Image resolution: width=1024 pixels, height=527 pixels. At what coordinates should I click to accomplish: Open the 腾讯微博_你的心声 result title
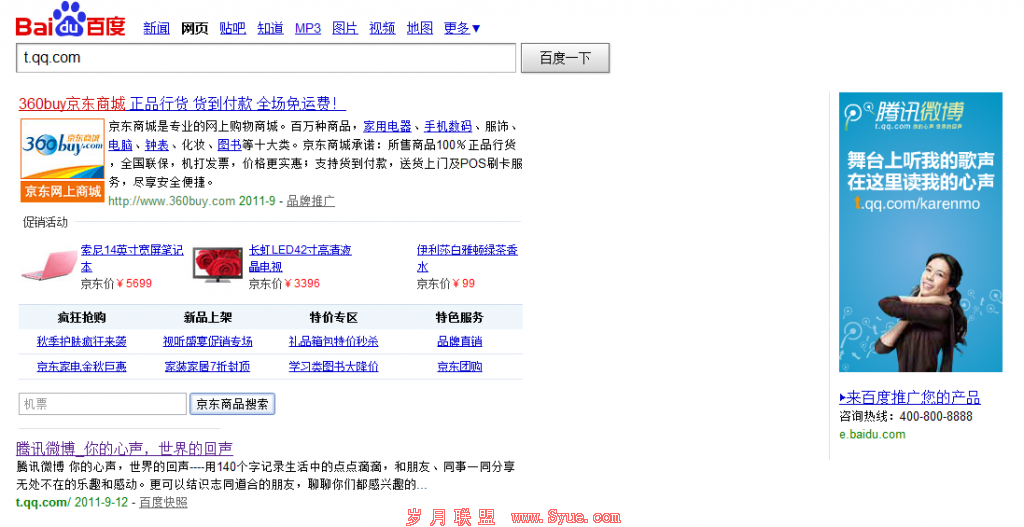125,449
